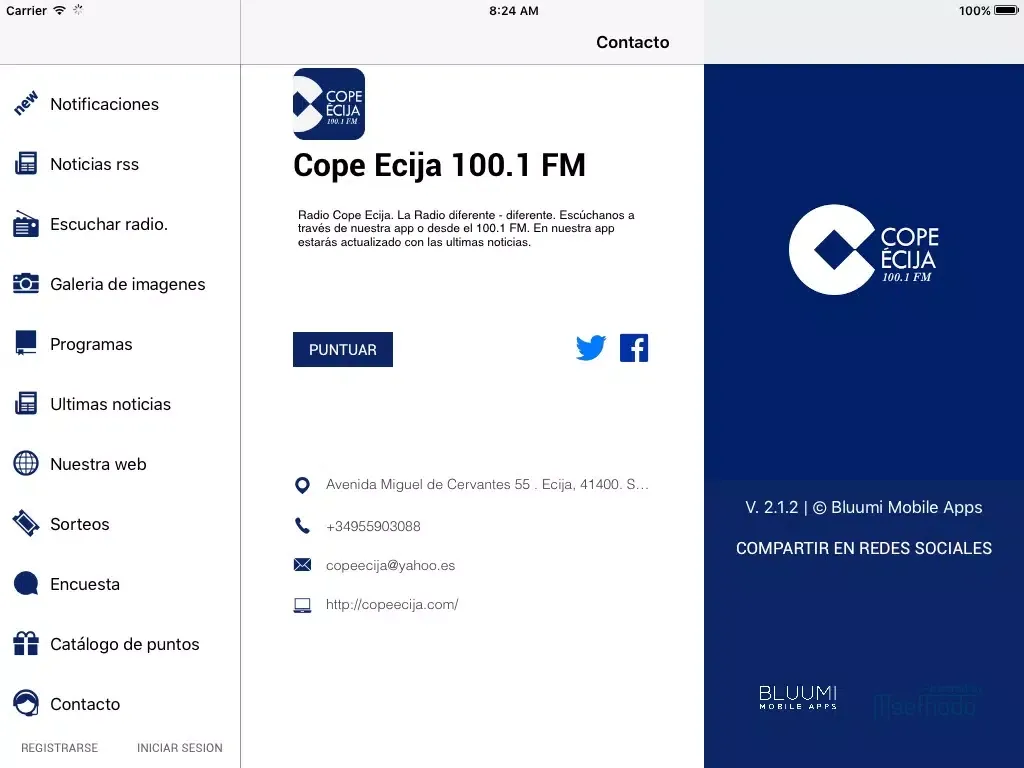Tap the Radio Cope Ecija description paragraph

click(x=466, y=228)
